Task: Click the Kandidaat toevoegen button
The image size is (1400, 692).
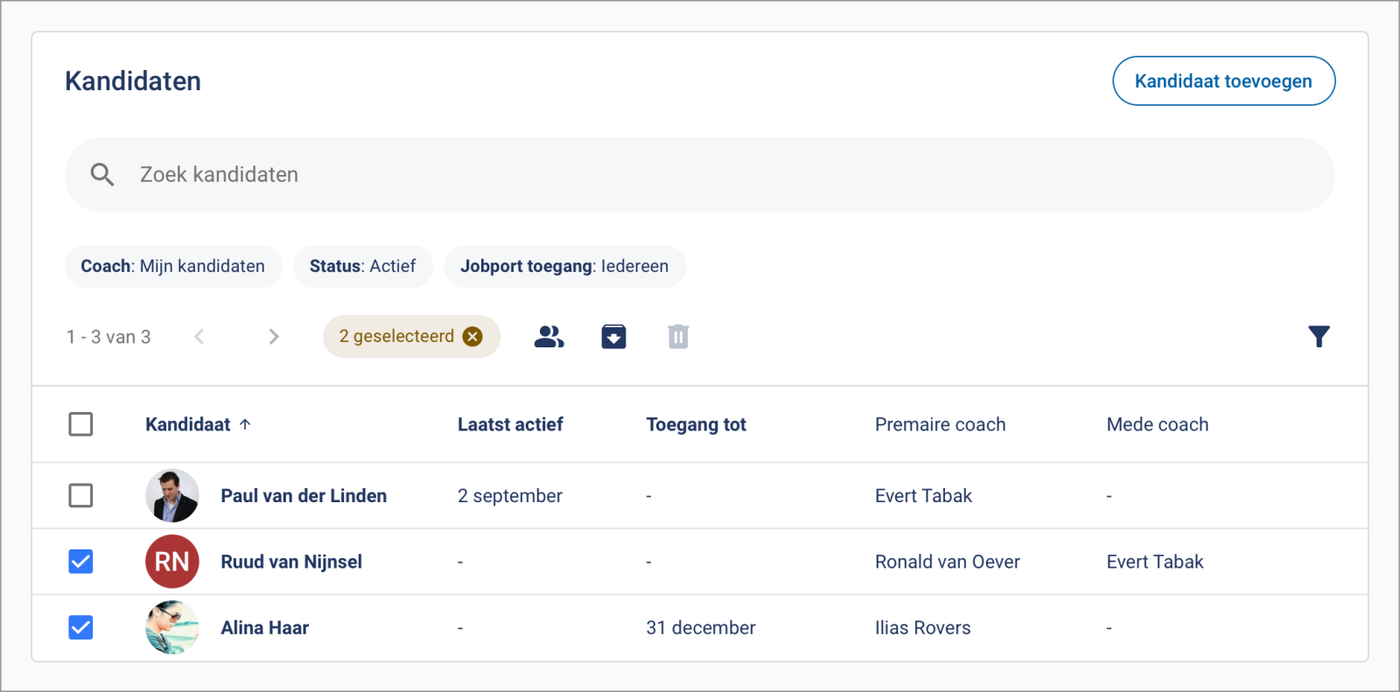Action: tap(1223, 81)
